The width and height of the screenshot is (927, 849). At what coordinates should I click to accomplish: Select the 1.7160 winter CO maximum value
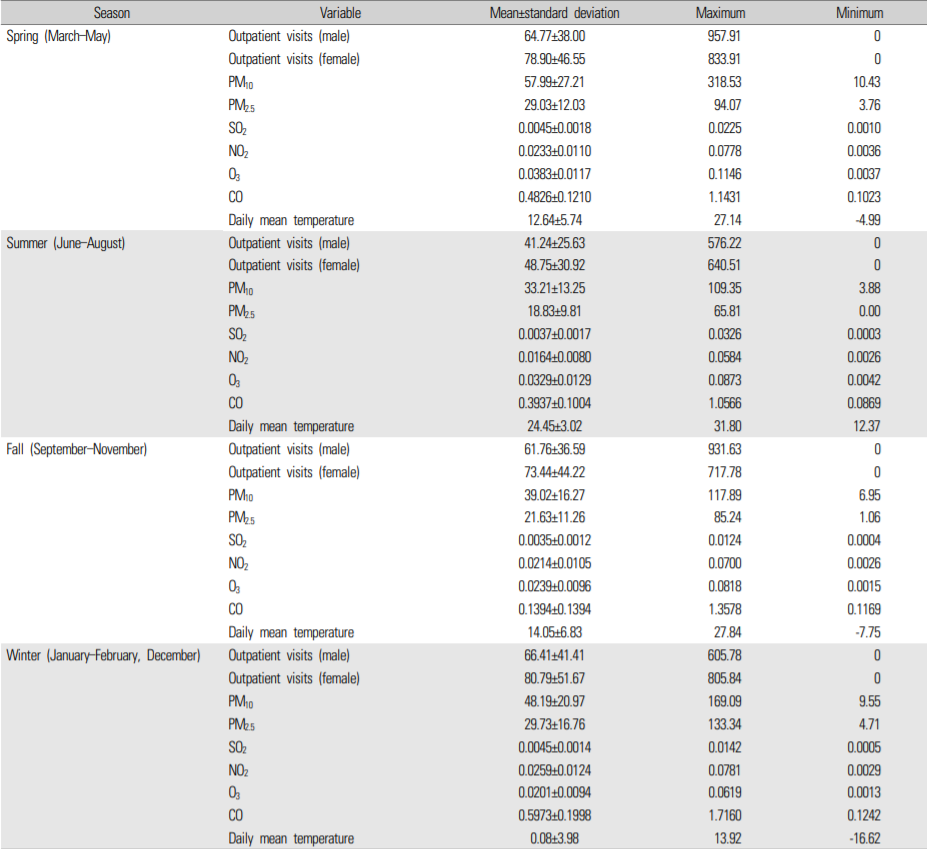[x=720, y=816]
